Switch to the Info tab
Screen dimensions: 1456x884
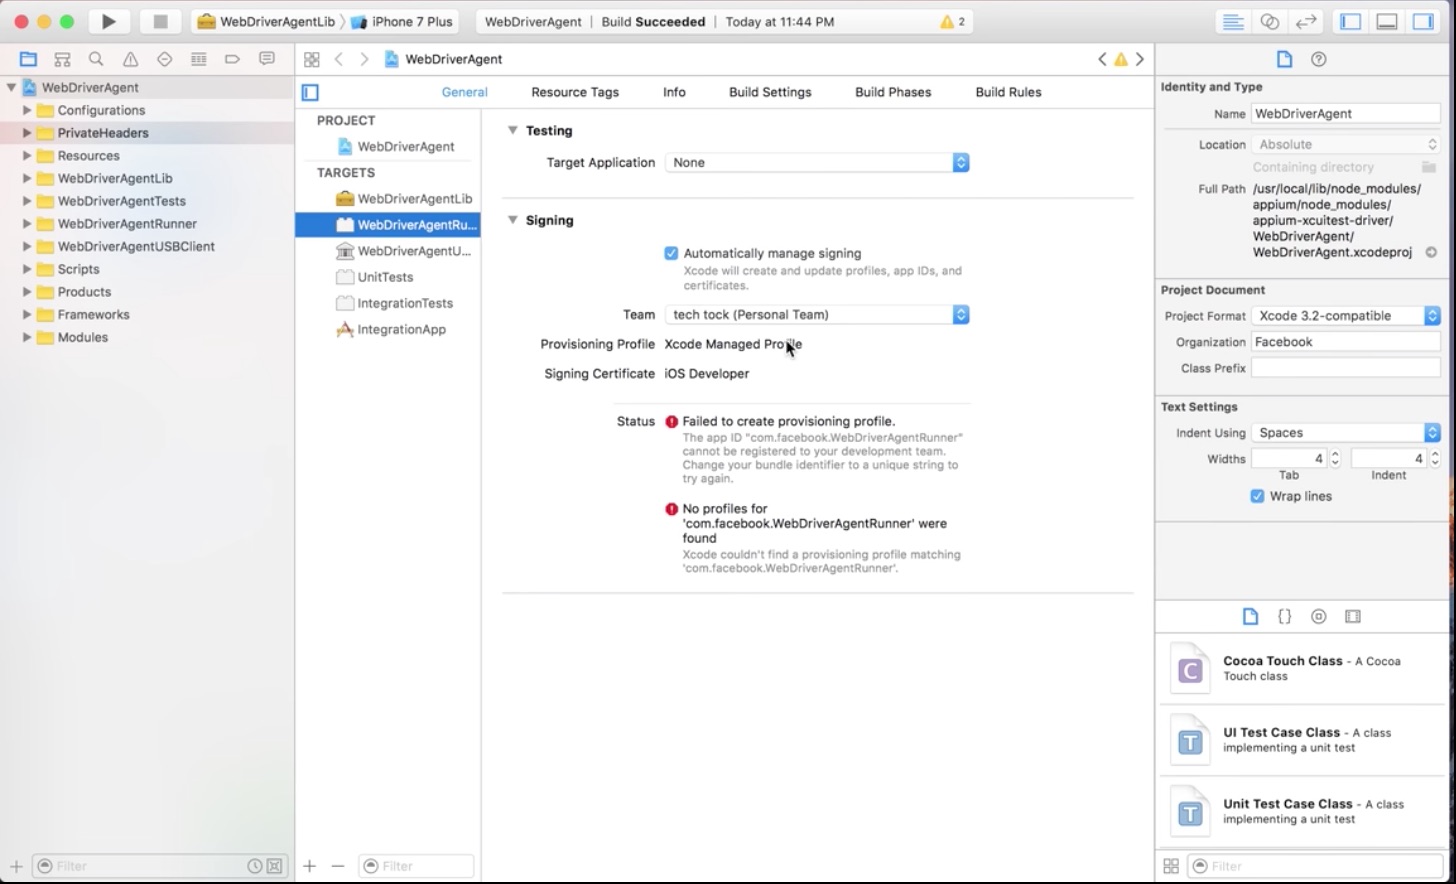coord(674,92)
